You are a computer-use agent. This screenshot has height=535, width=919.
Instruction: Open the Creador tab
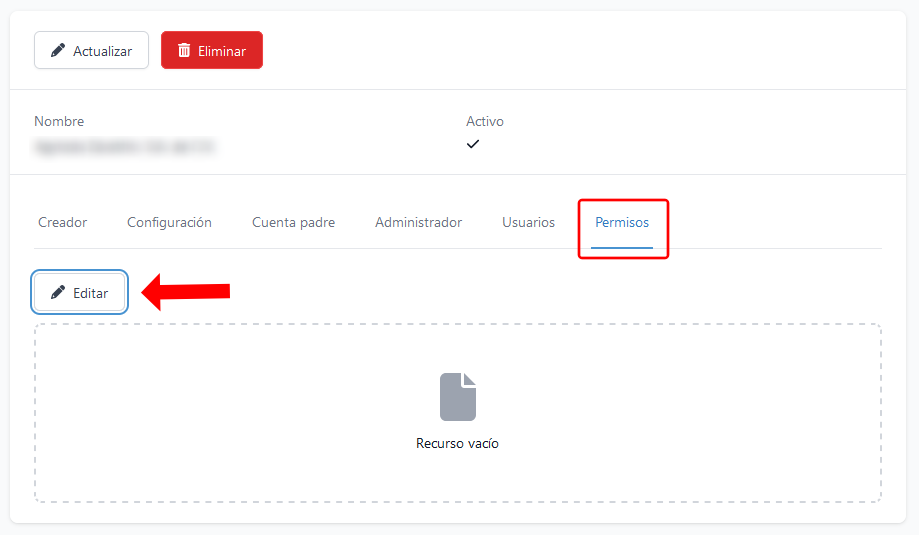(x=63, y=222)
